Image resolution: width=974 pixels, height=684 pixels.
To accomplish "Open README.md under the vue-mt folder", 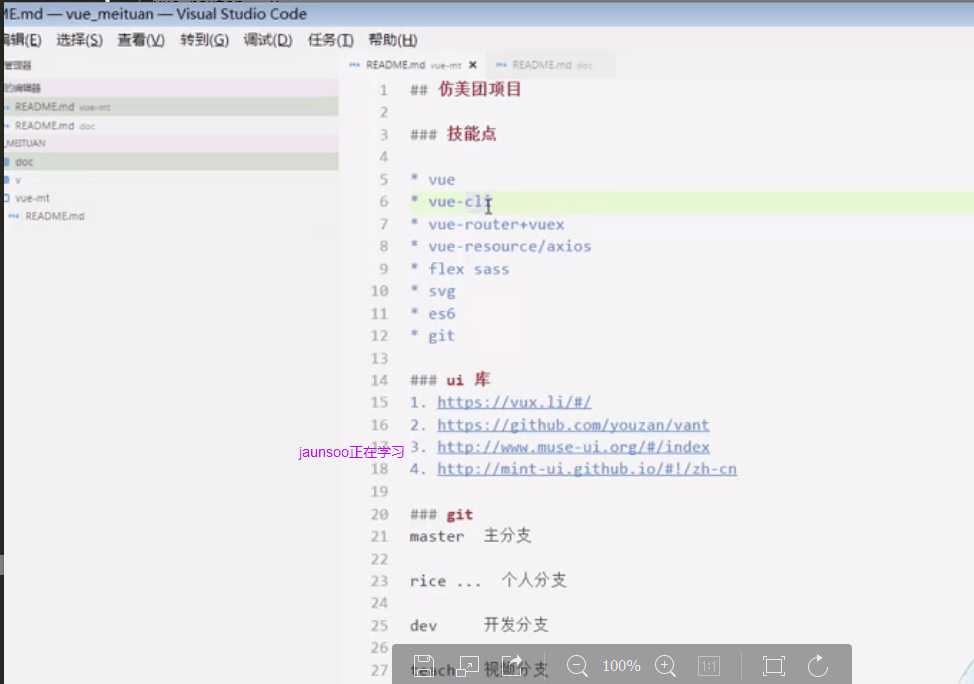I will 171,216.
